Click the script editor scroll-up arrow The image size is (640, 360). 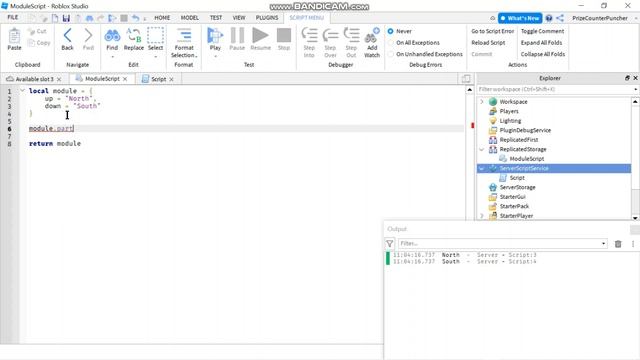click(x=469, y=90)
